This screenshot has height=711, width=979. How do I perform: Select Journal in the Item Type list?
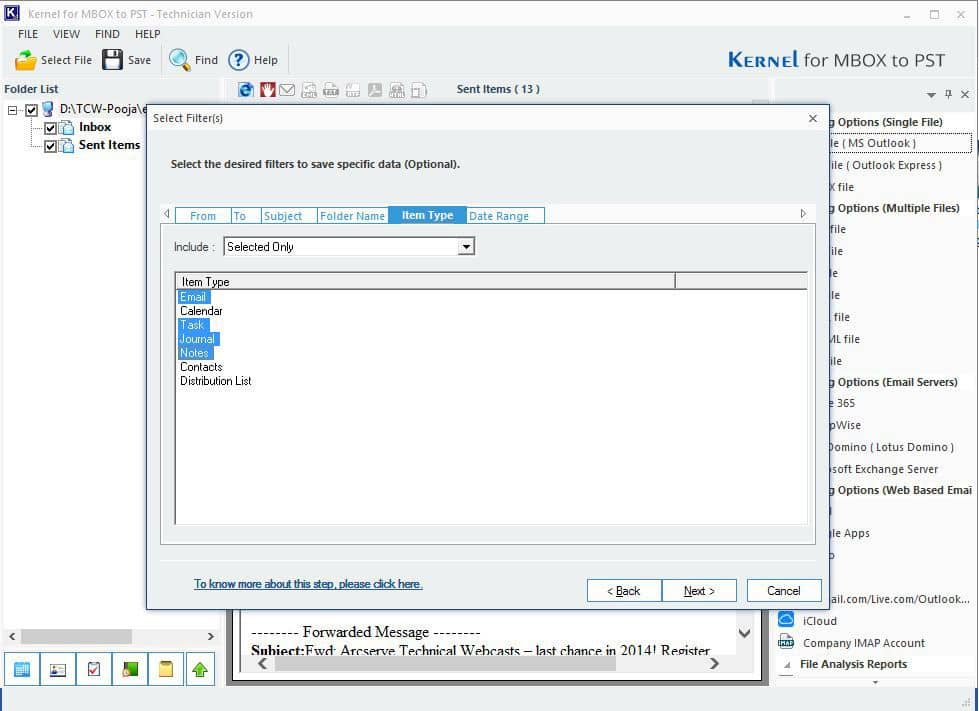coord(197,339)
